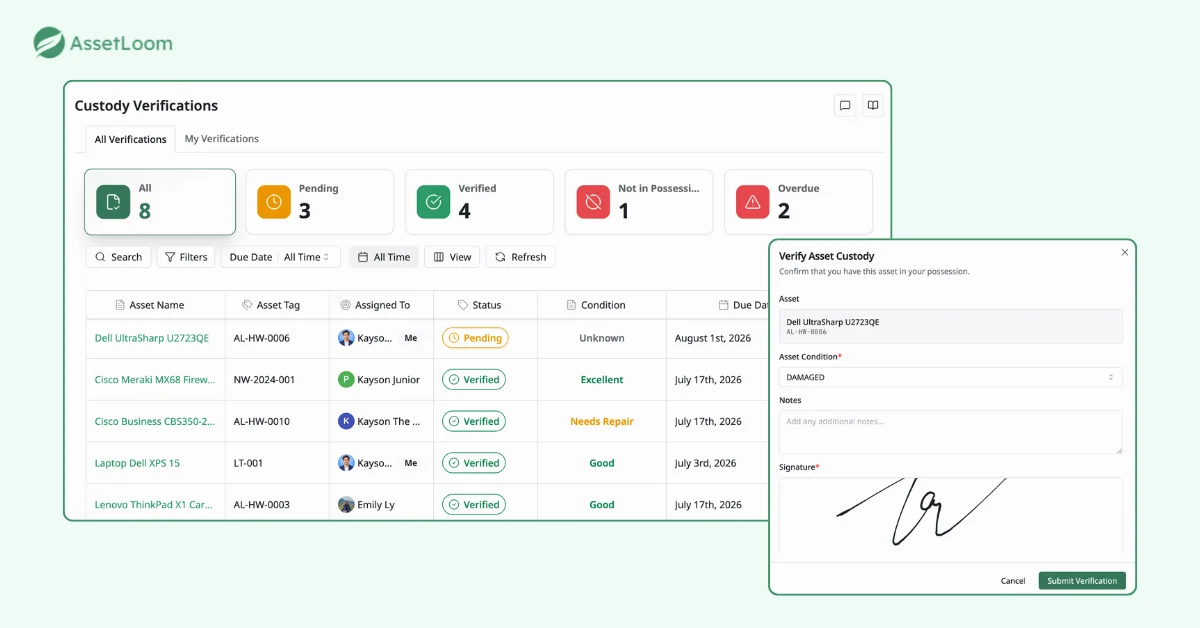Open the Cisco Meraki MX68 asset link

point(154,380)
